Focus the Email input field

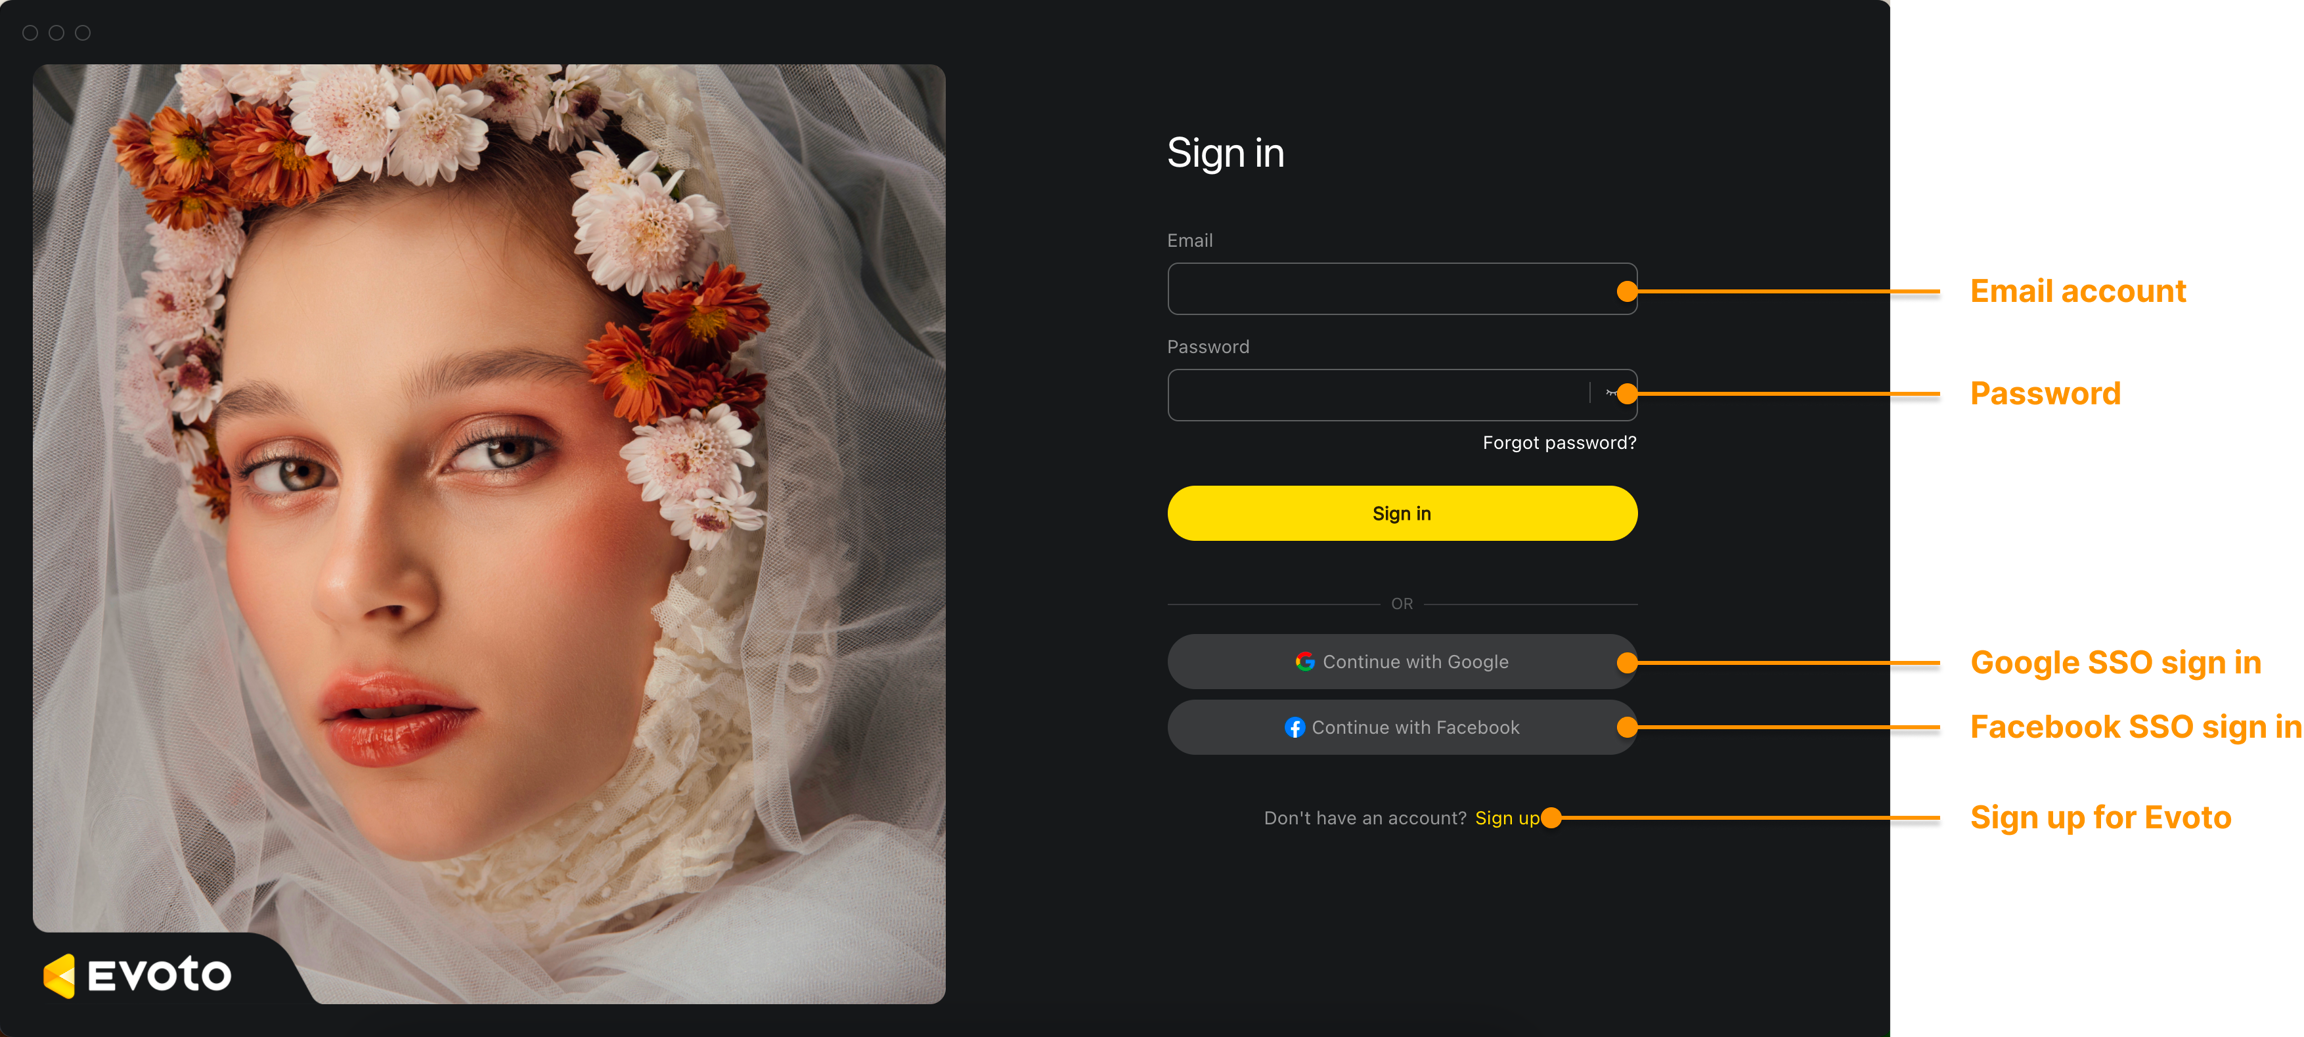pos(1402,289)
